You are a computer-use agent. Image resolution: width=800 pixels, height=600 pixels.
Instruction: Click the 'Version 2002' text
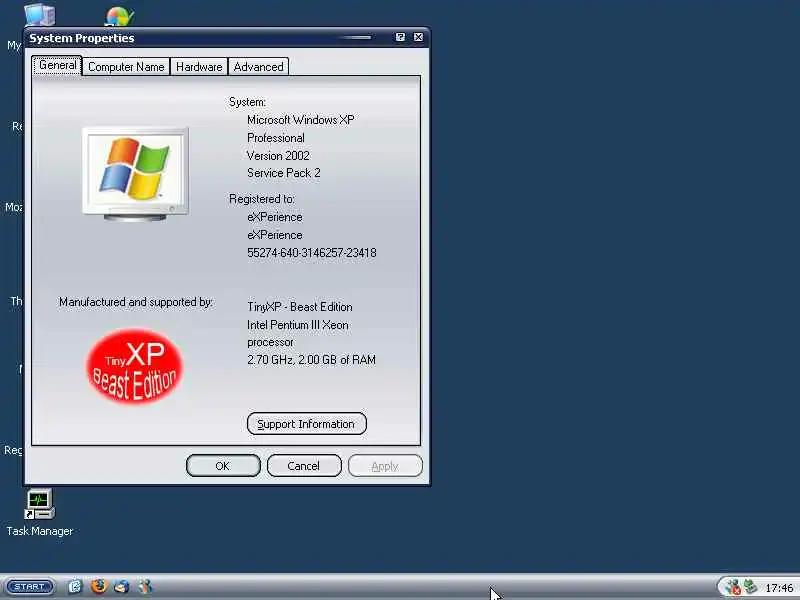click(x=278, y=156)
